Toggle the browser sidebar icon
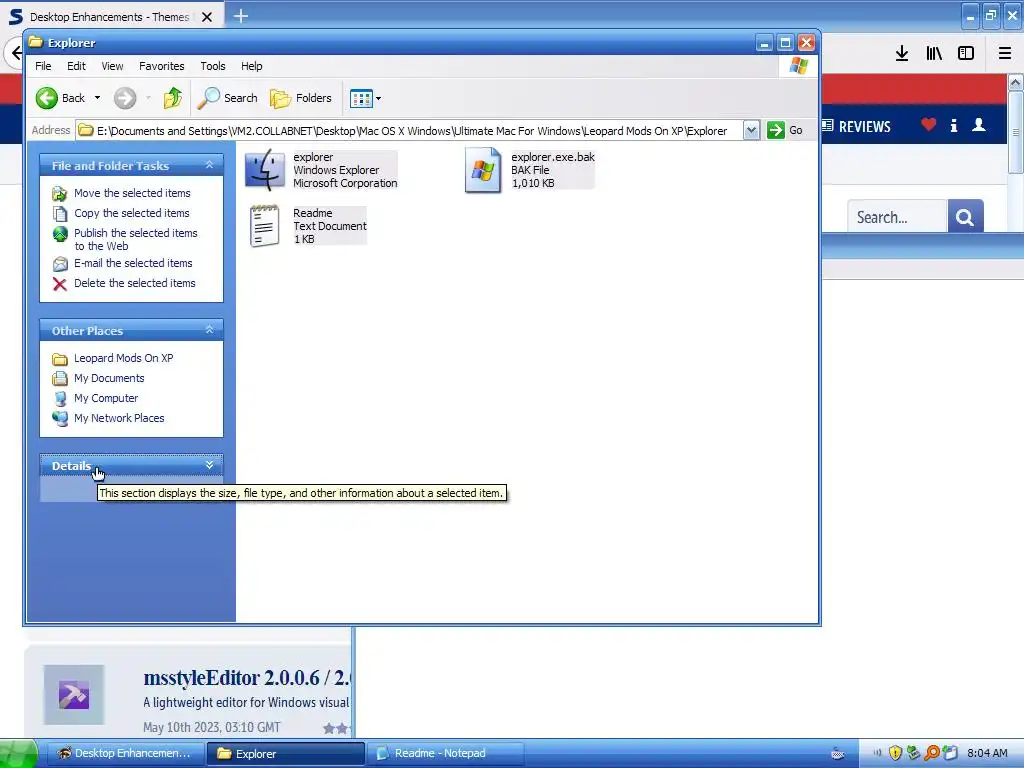Screen dimensions: 1024x768 [x=966, y=54]
